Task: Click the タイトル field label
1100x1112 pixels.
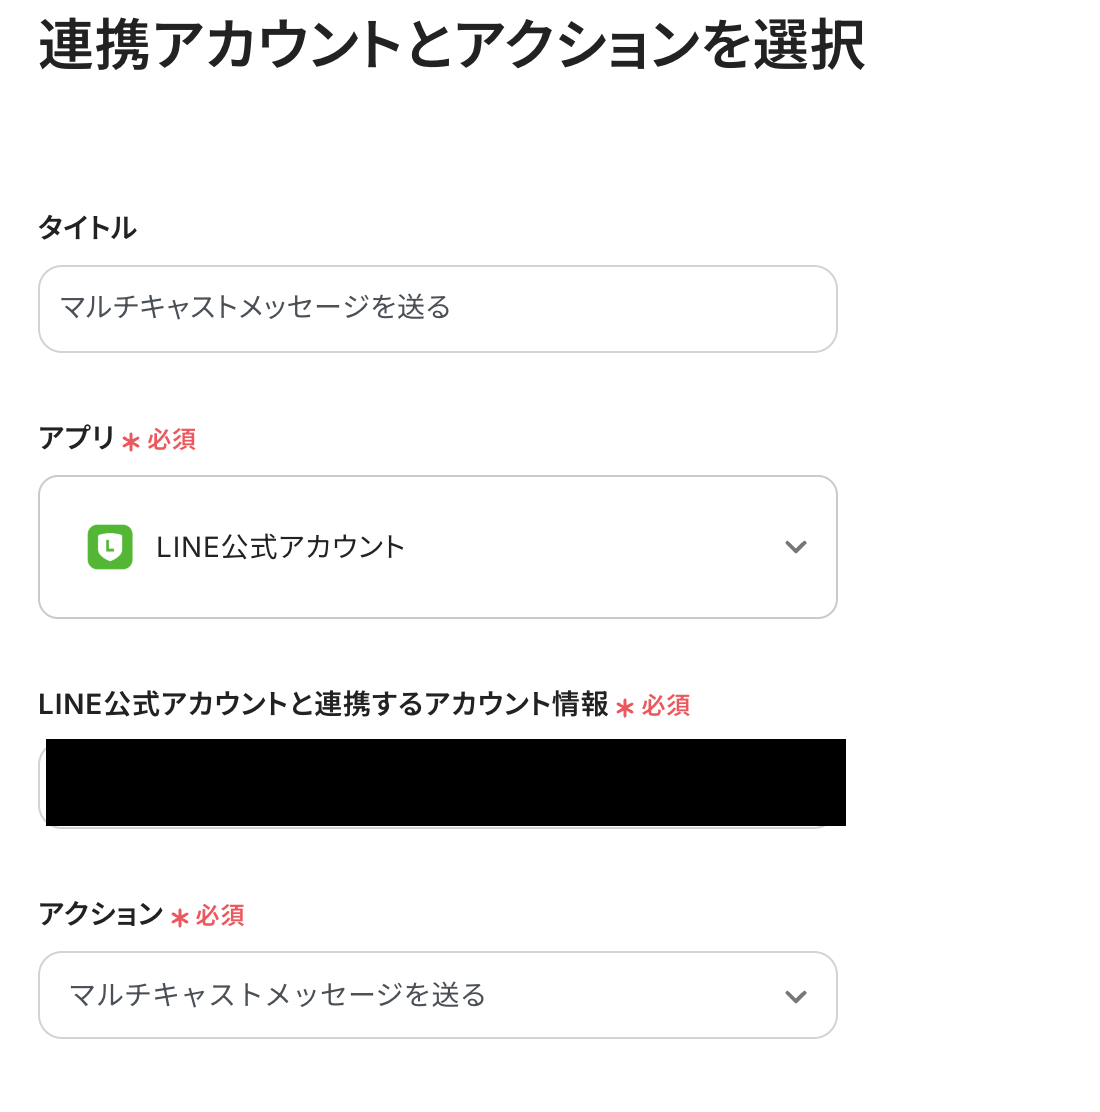Action: pos(87,228)
